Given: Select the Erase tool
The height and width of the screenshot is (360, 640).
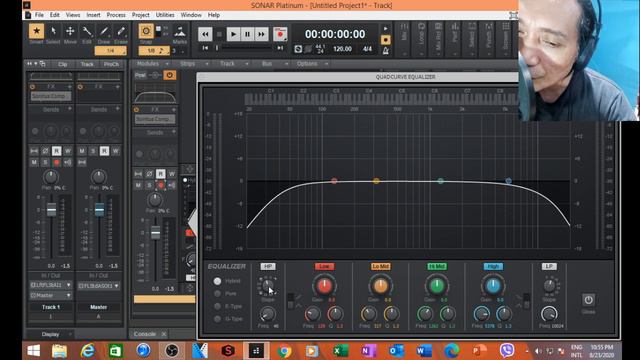Looking at the screenshot, I should point(121,31).
